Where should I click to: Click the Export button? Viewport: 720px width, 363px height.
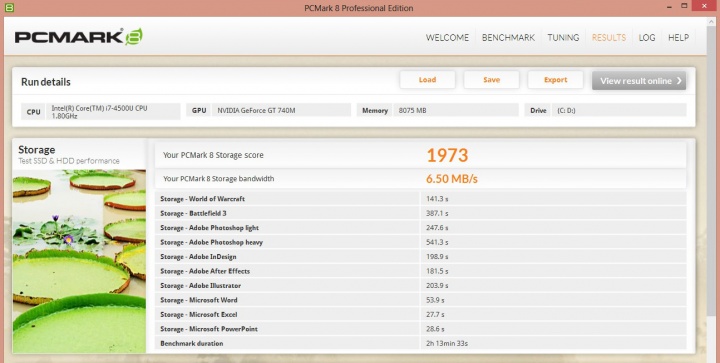pyautogui.click(x=556, y=80)
